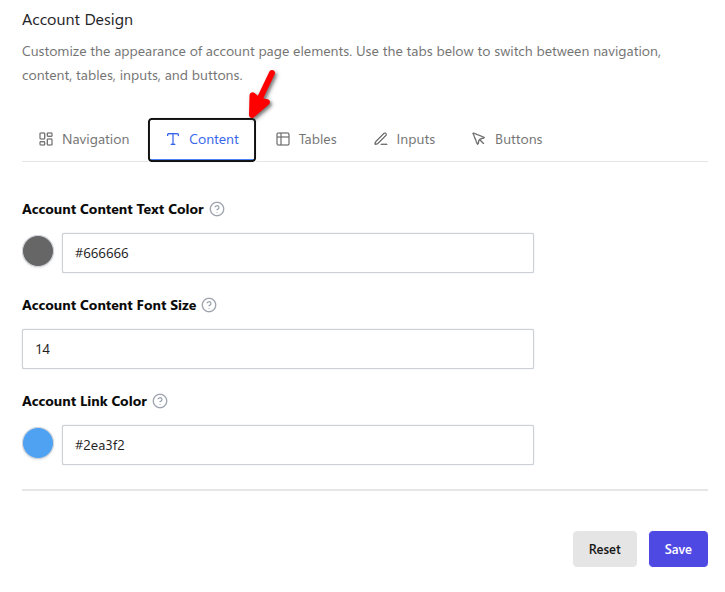The height and width of the screenshot is (592, 725).
Task: Open the Inputs tab
Action: (405, 139)
